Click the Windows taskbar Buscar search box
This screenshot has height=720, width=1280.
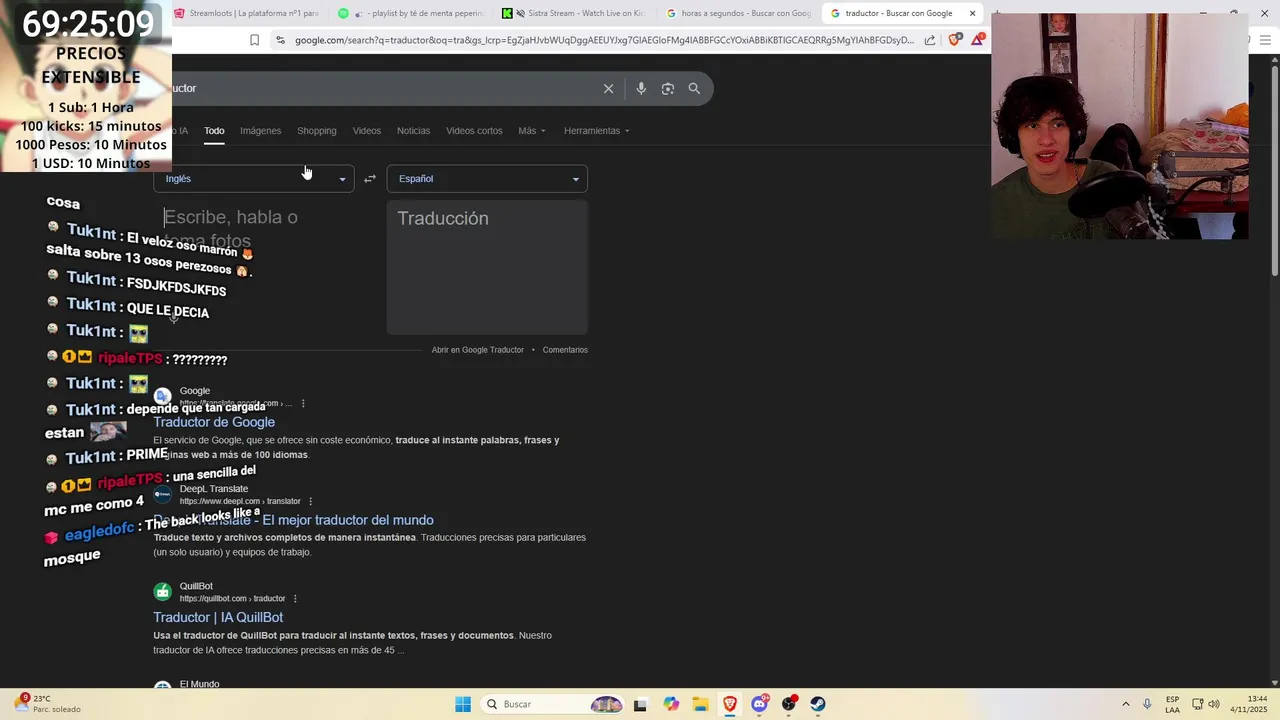[552, 704]
